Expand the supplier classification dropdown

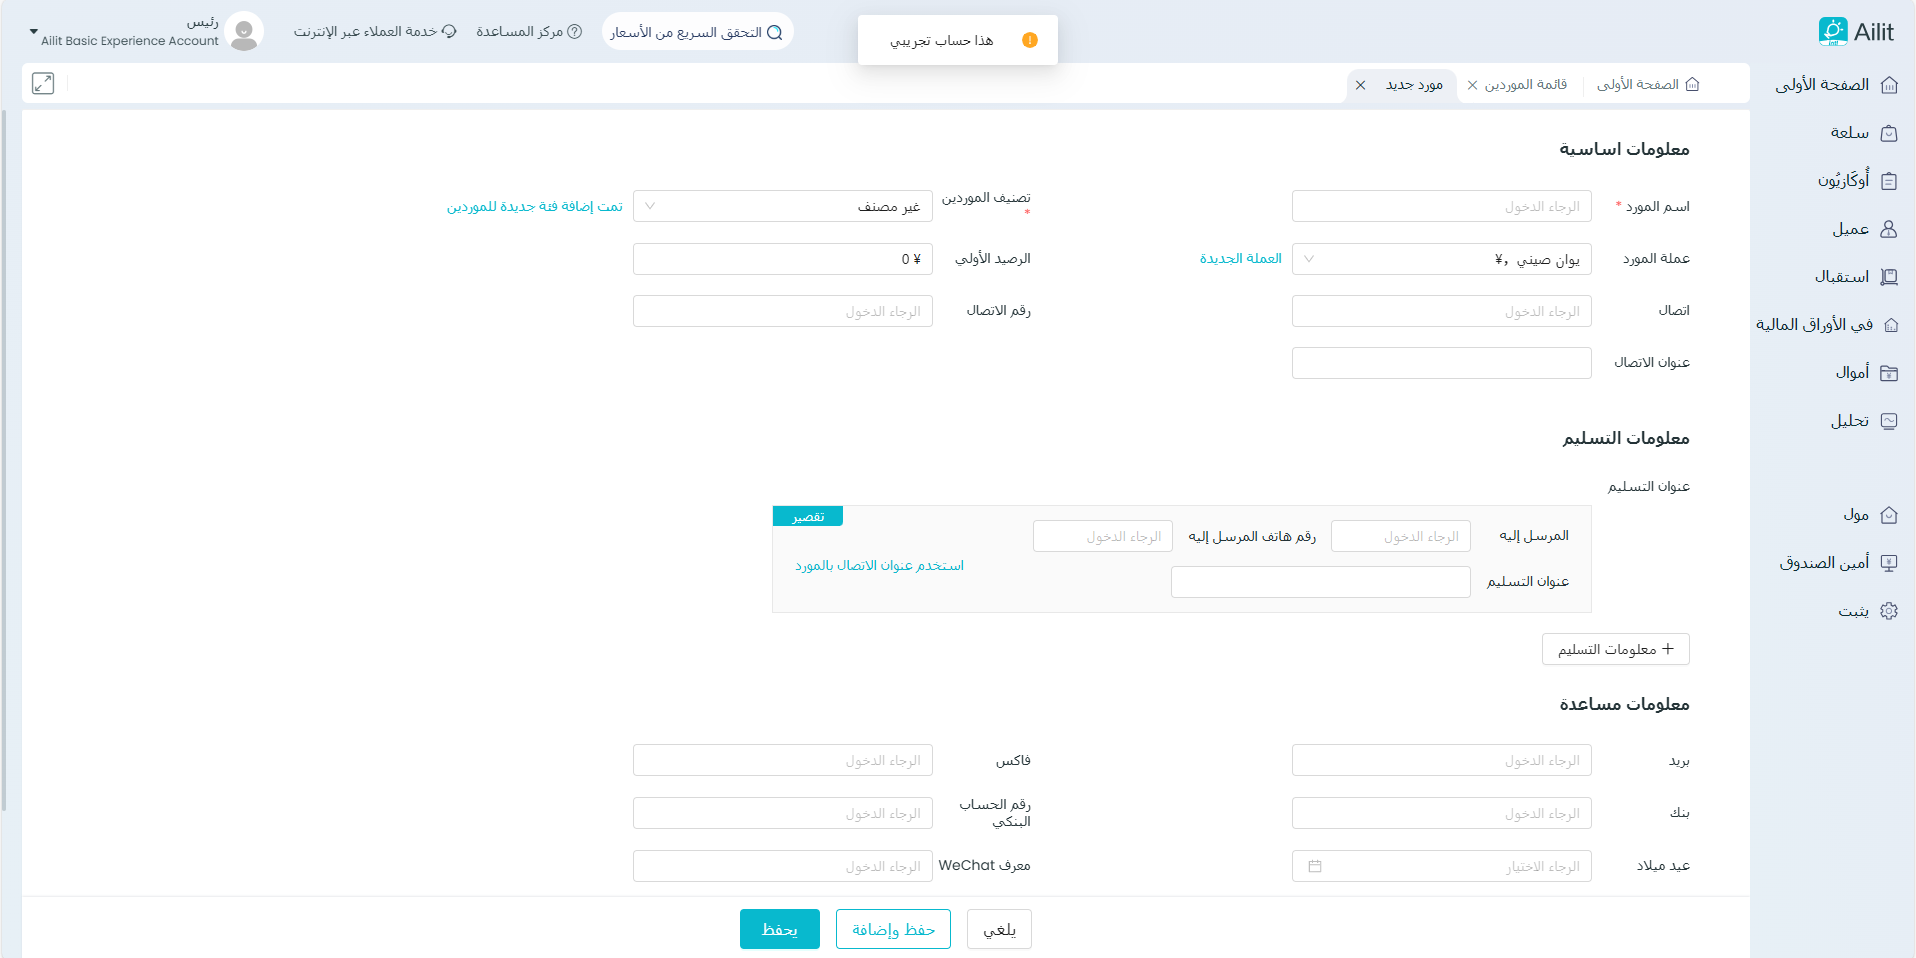782,207
